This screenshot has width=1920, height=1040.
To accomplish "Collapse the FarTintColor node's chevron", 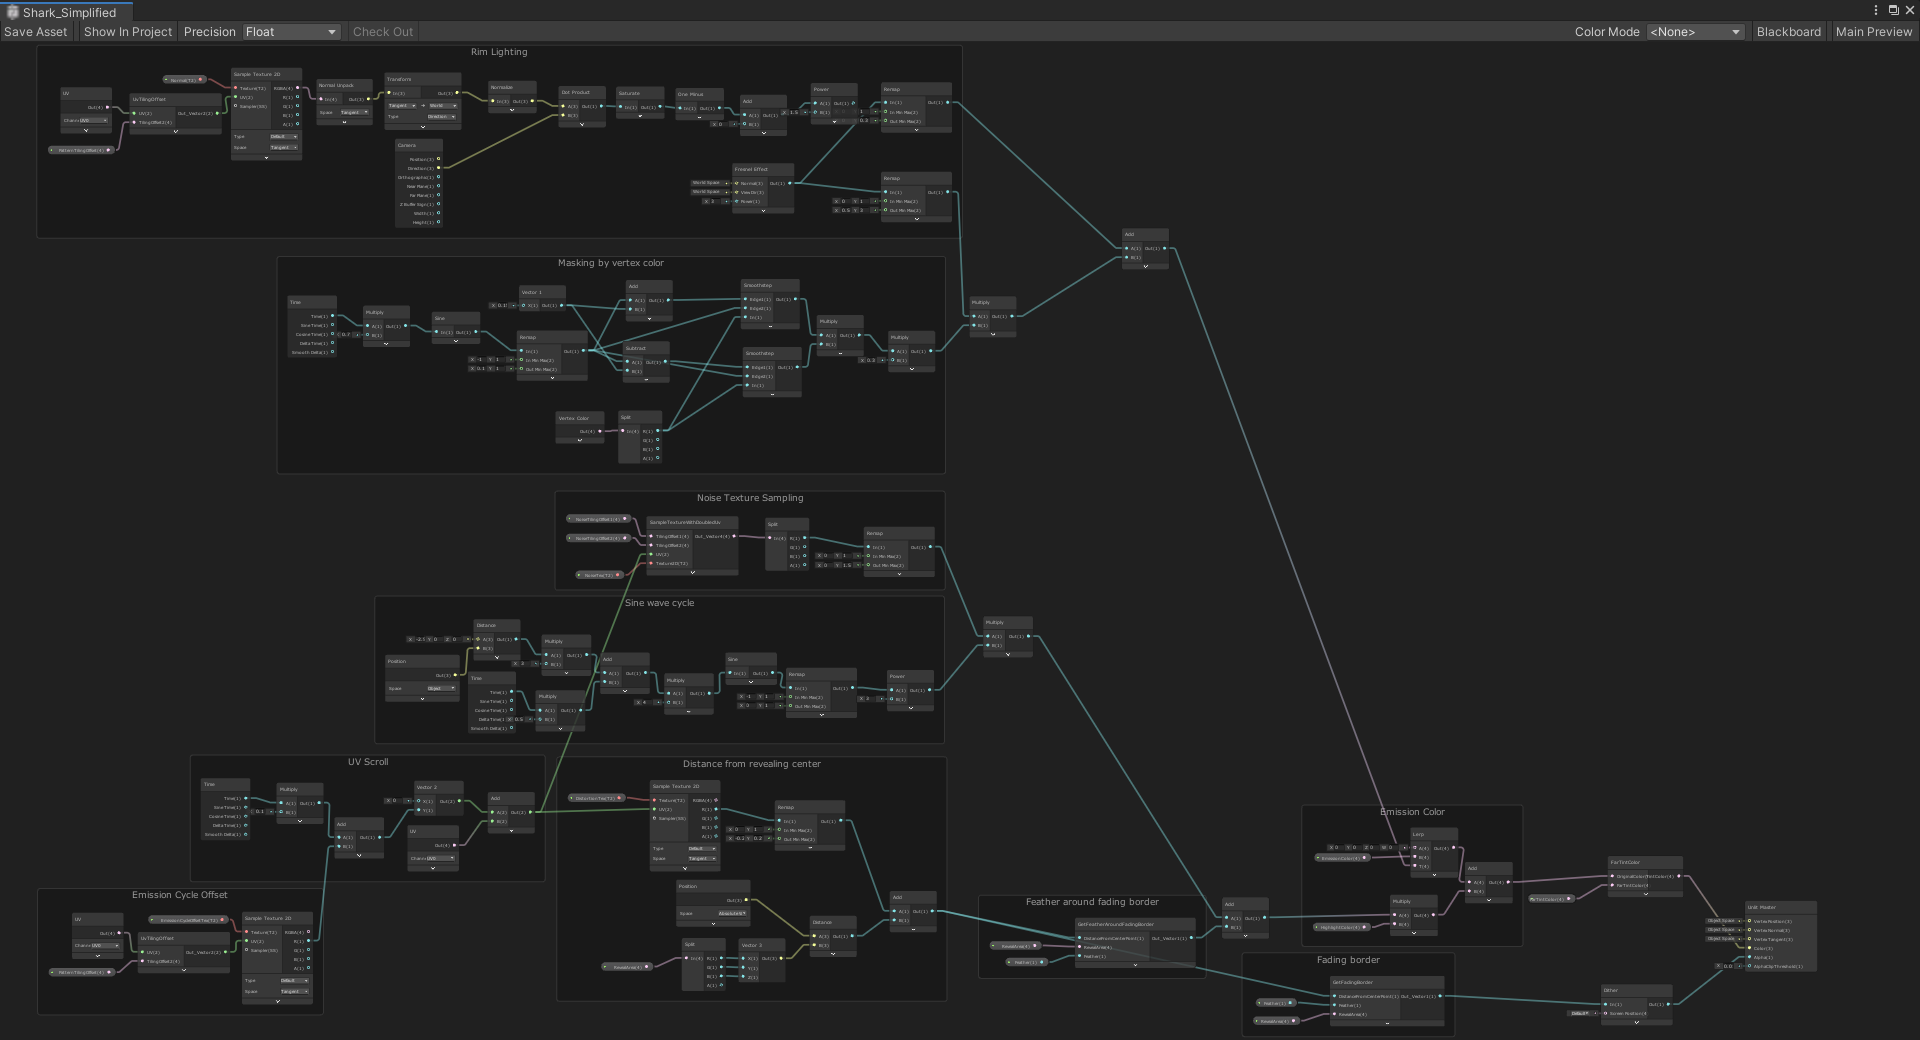I will click(x=1646, y=894).
